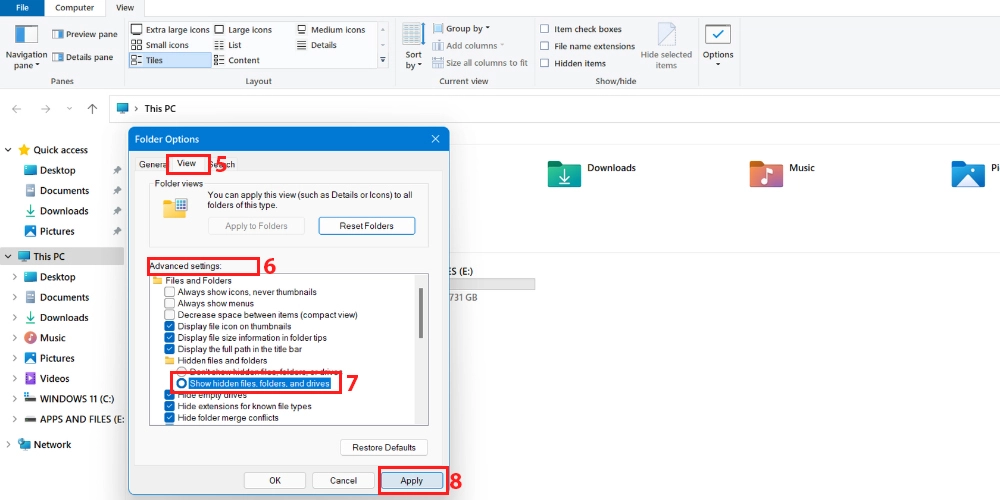Viewport: 1000px width, 500px height.
Task: Click Size all columns to fit
Action: (480, 63)
